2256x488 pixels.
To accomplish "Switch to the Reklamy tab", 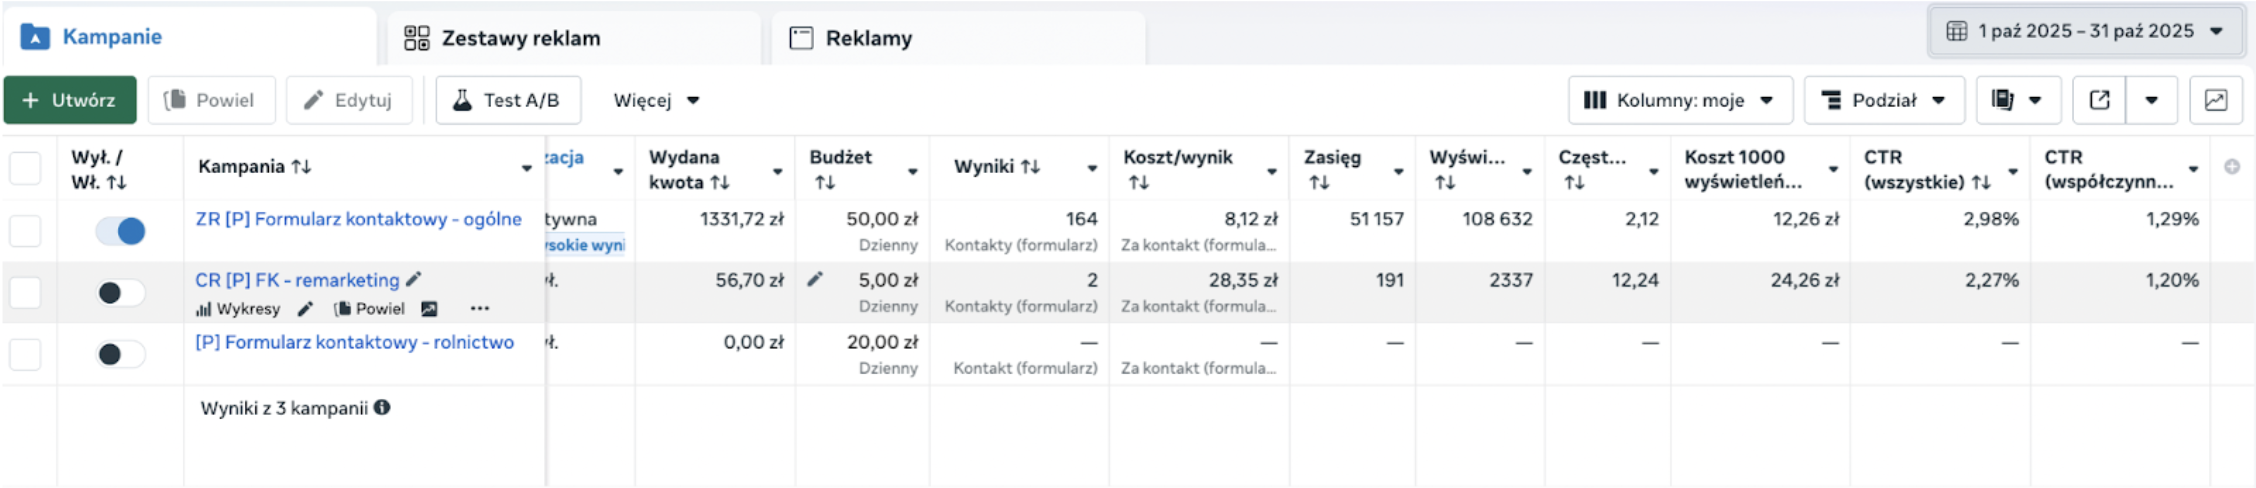I will (x=868, y=38).
